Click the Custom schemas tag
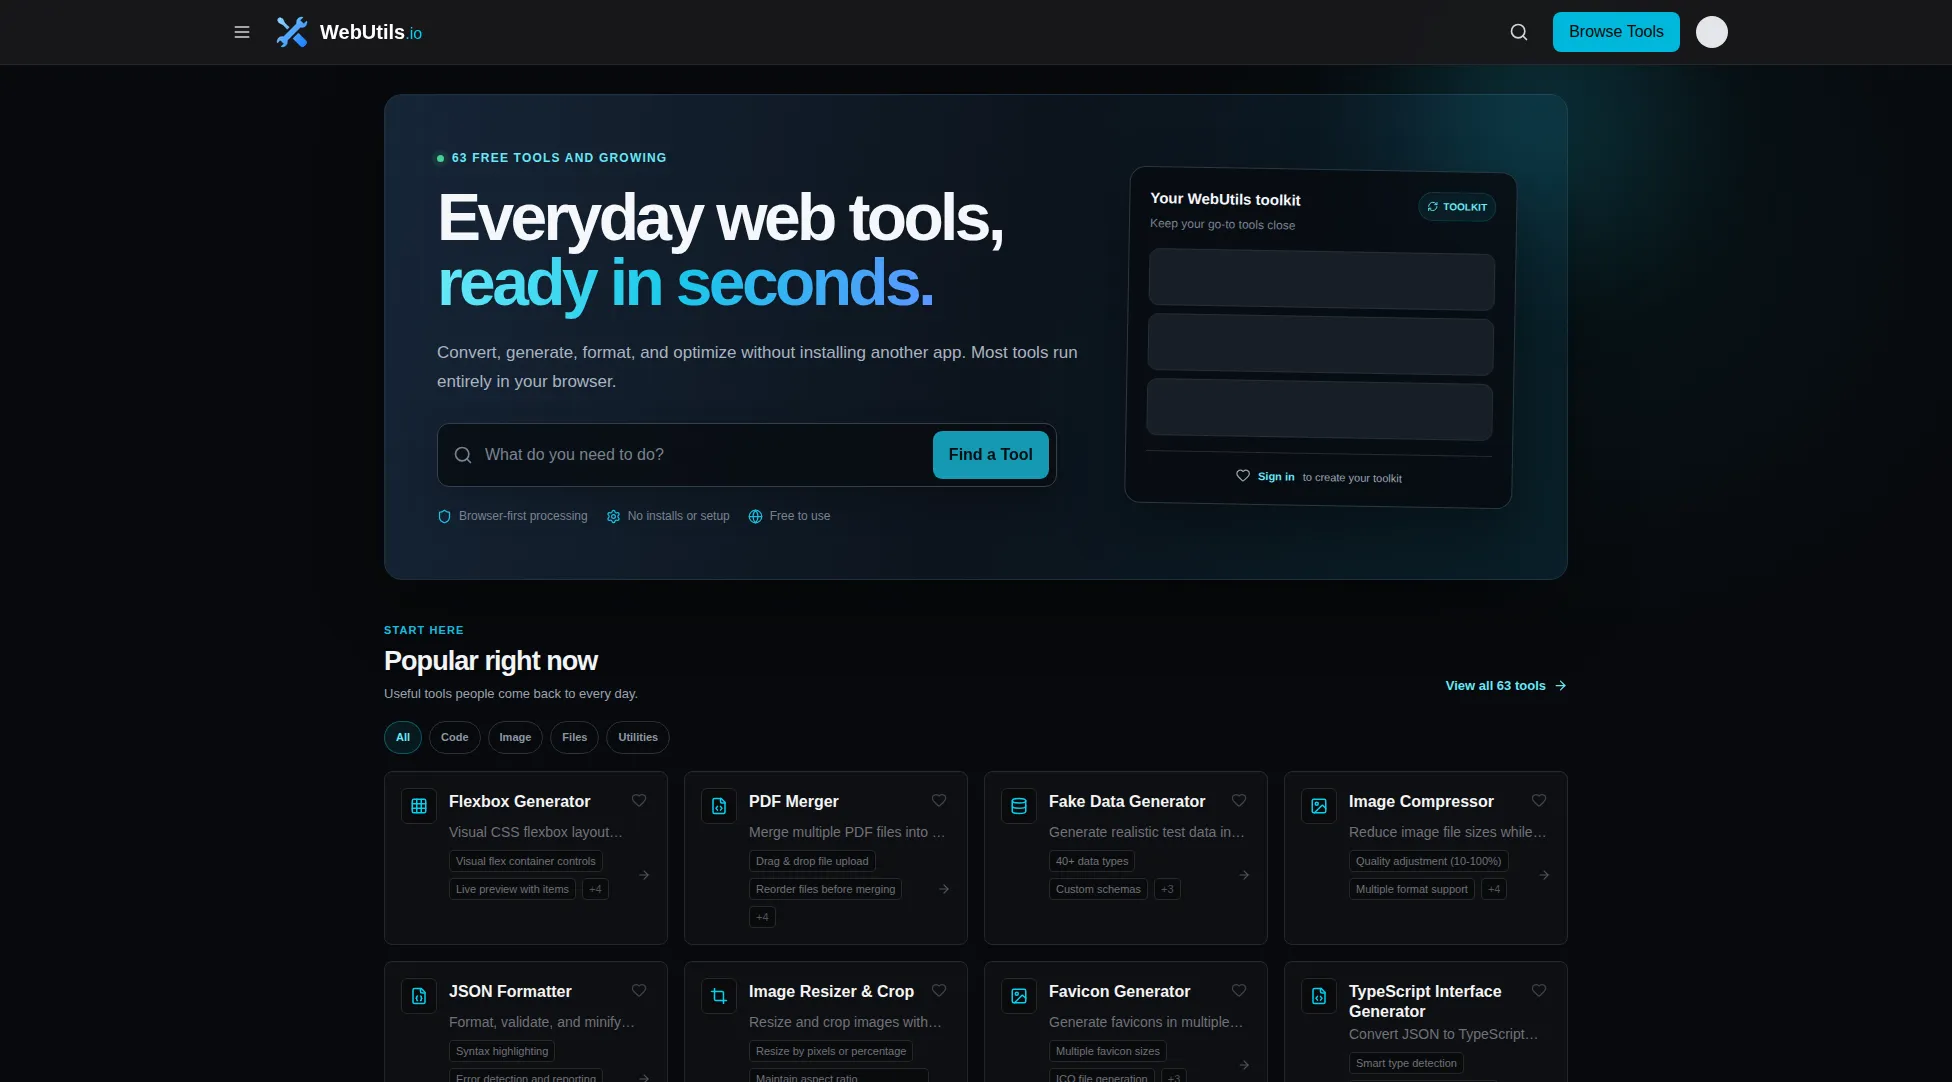The height and width of the screenshot is (1082, 1952). pyautogui.click(x=1098, y=889)
